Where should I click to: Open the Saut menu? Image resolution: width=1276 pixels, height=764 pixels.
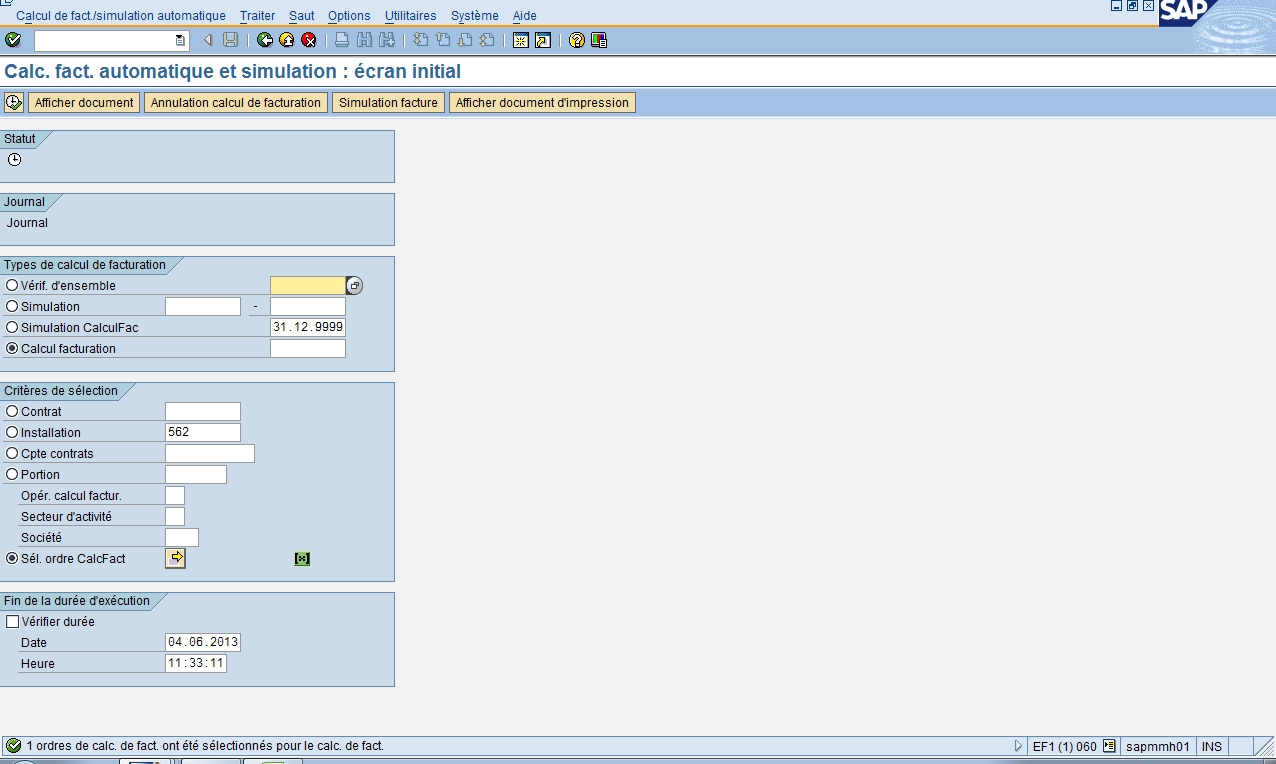pyautogui.click(x=302, y=16)
